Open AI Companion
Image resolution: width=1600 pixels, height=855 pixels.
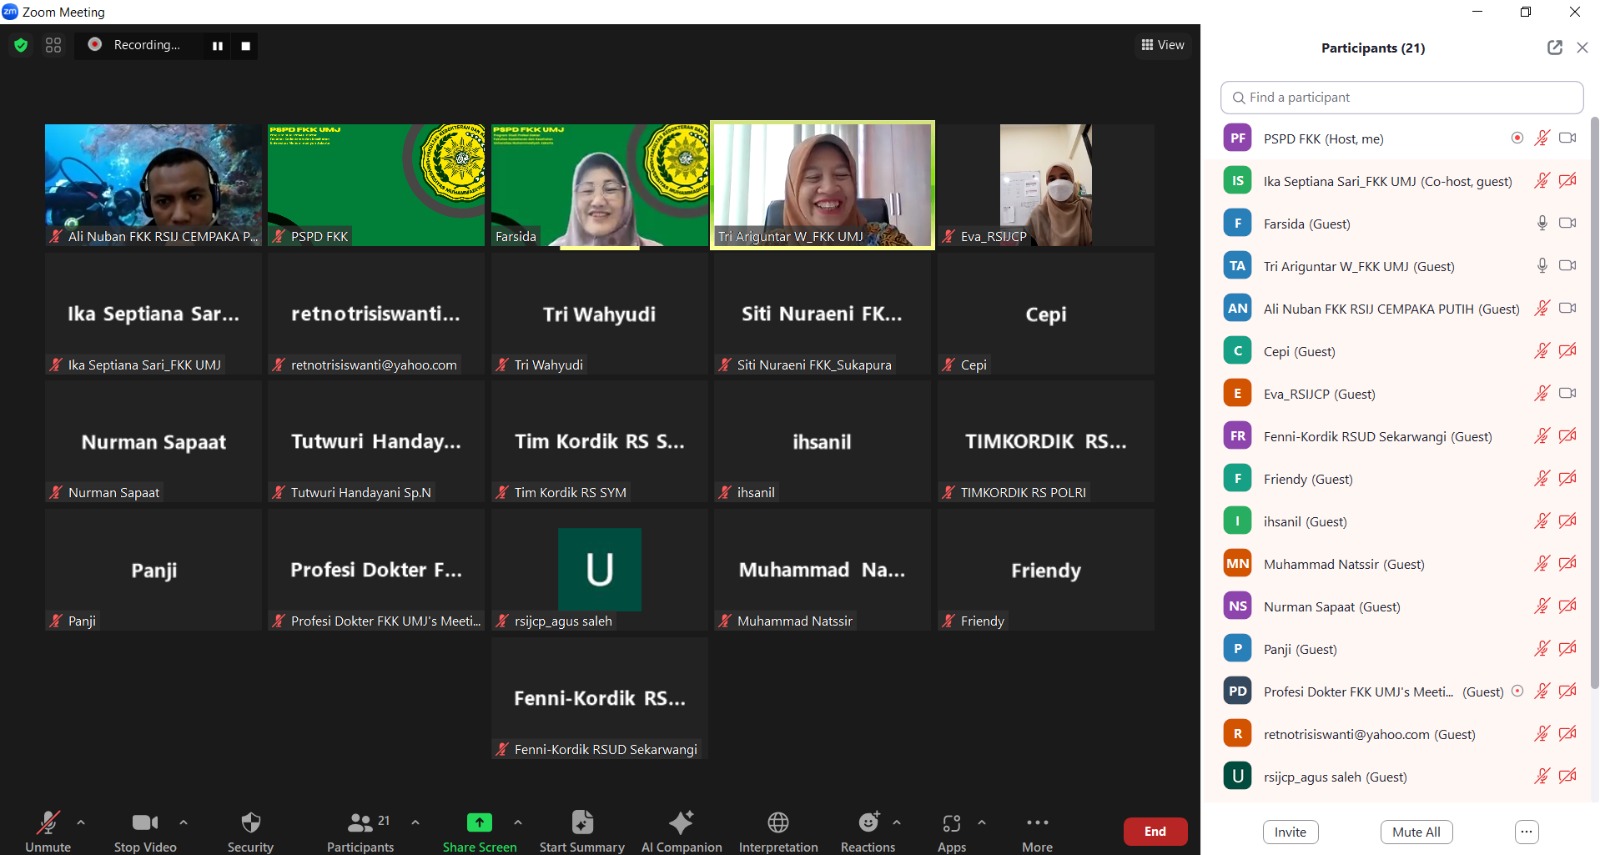681,831
